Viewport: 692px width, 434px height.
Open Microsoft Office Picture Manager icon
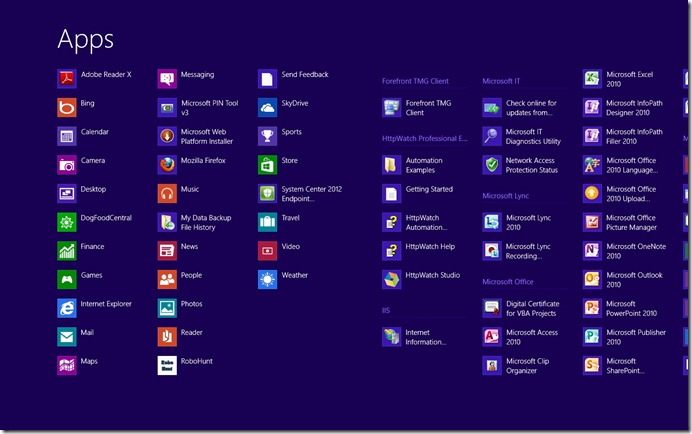click(592, 223)
